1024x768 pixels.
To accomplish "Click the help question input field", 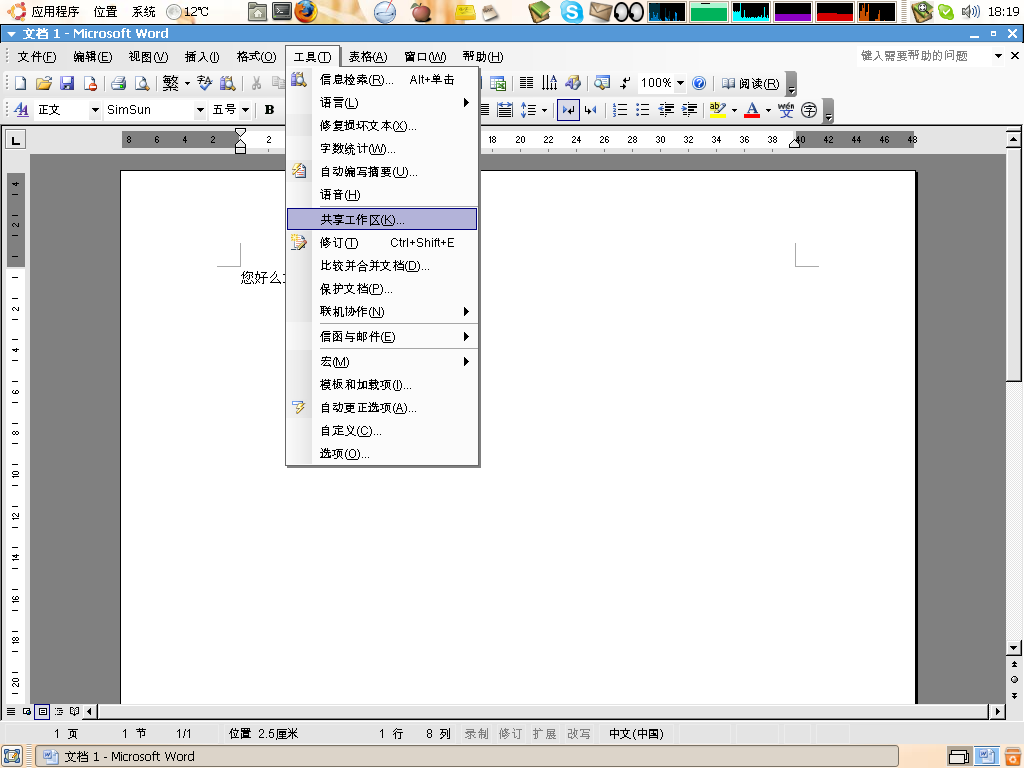I will tap(923, 56).
